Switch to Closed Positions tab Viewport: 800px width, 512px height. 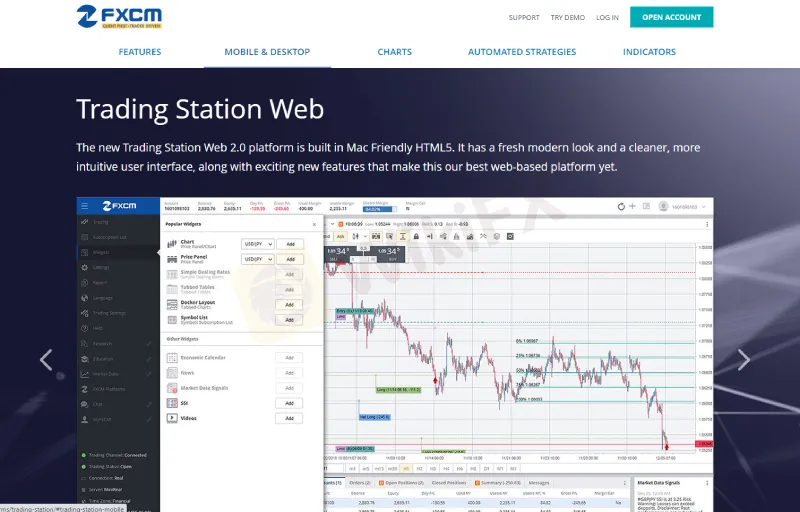pos(449,482)
